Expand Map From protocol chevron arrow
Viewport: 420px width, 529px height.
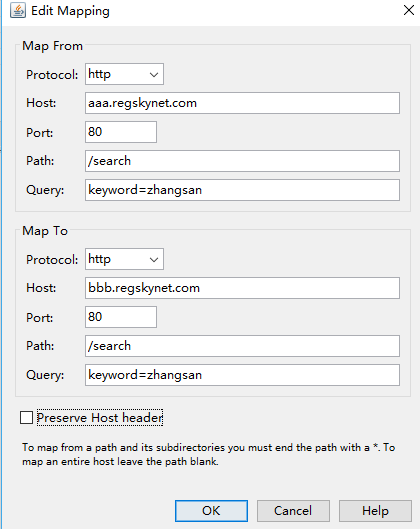154,75
